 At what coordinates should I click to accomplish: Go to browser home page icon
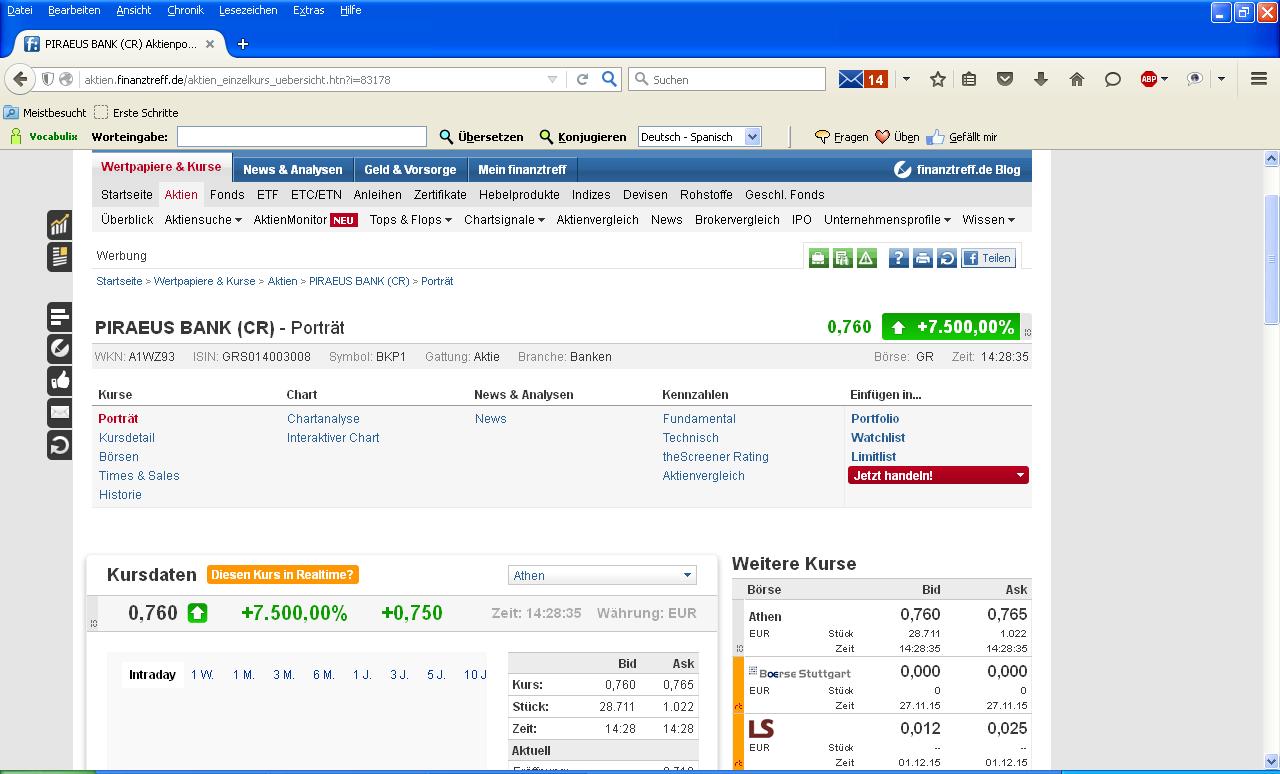click(1077, 79)
